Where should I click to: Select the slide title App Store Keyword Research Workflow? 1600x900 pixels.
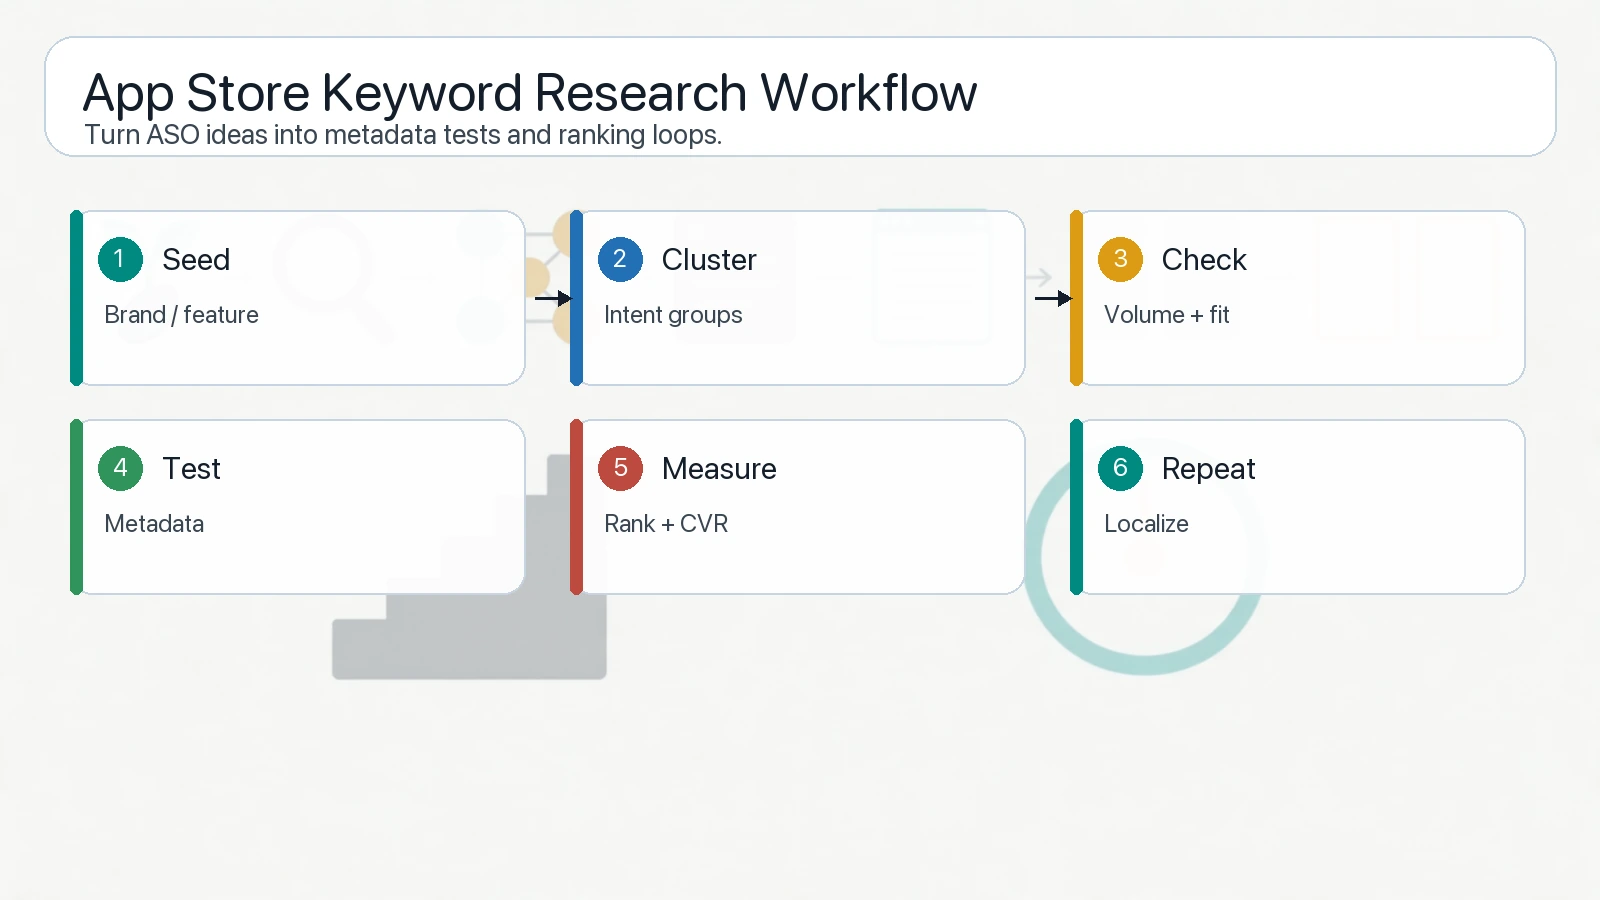tap(529, 93)
